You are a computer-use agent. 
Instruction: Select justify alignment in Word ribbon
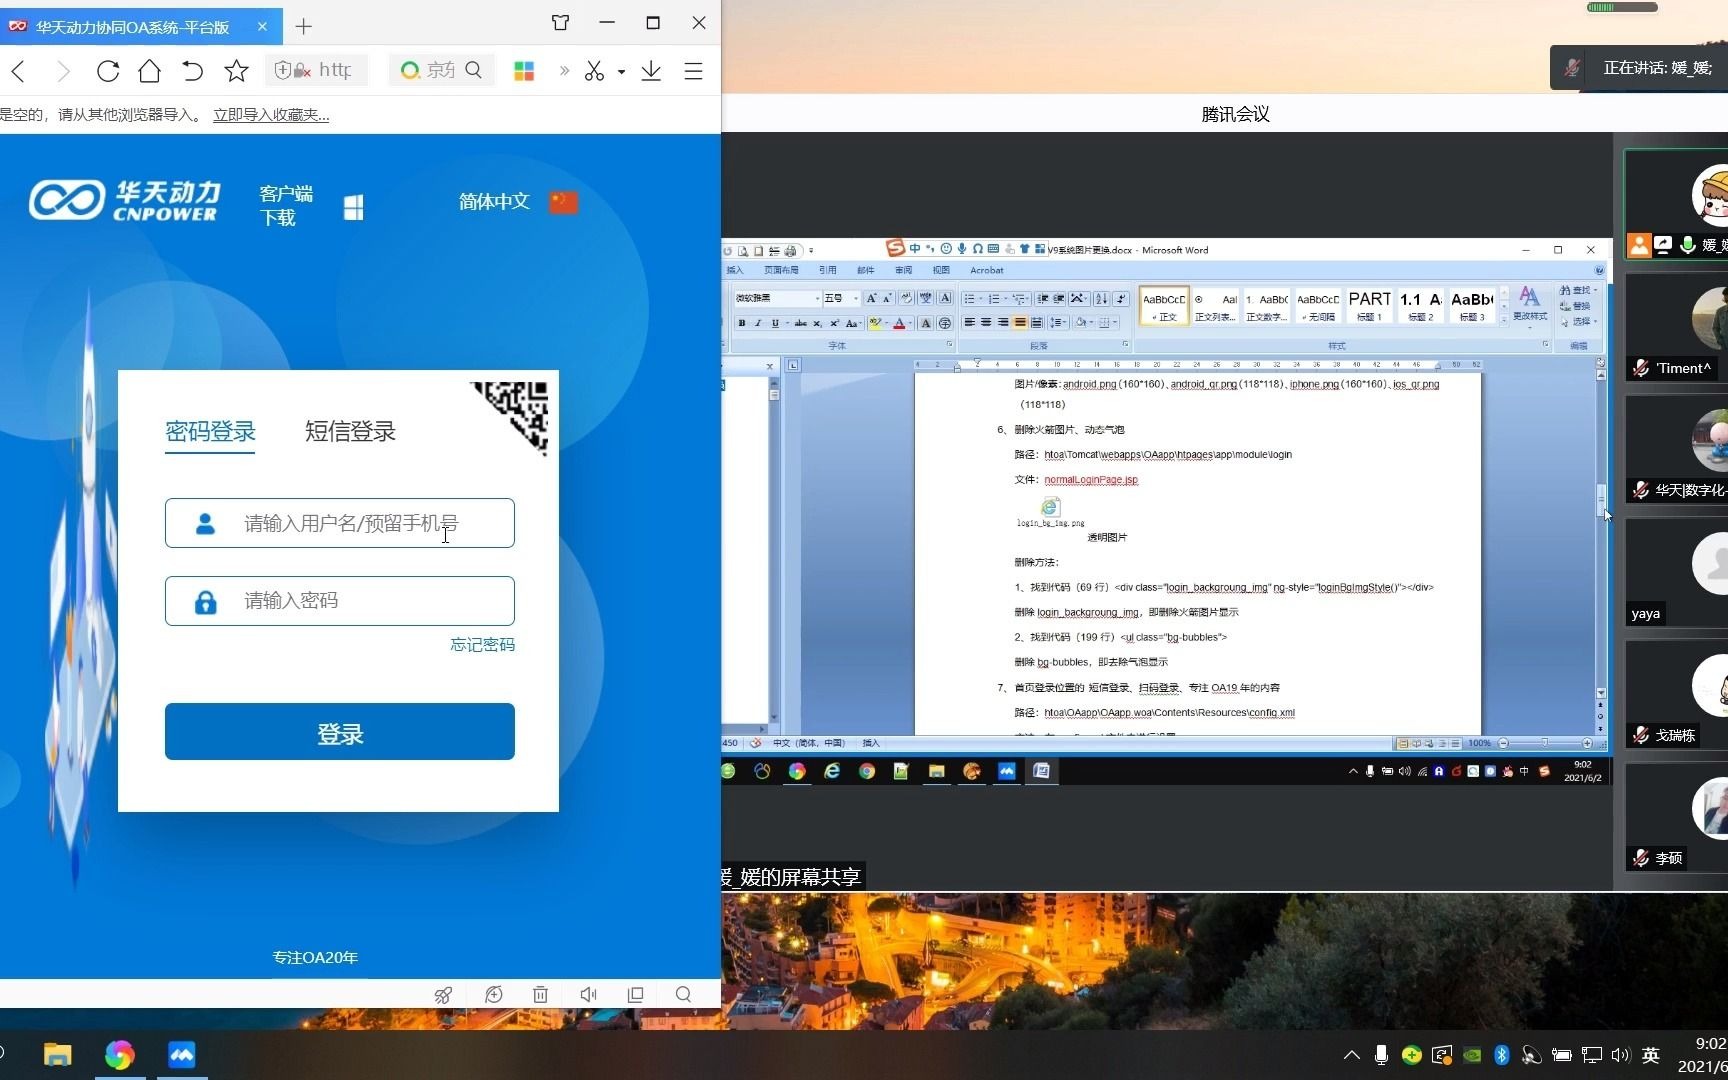(x=1019, y=322)
